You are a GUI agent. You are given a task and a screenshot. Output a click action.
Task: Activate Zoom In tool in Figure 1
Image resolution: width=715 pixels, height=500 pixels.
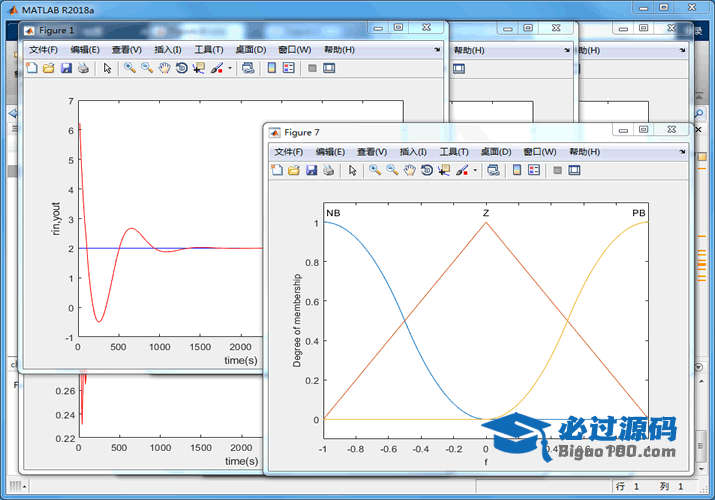(130, 68)
